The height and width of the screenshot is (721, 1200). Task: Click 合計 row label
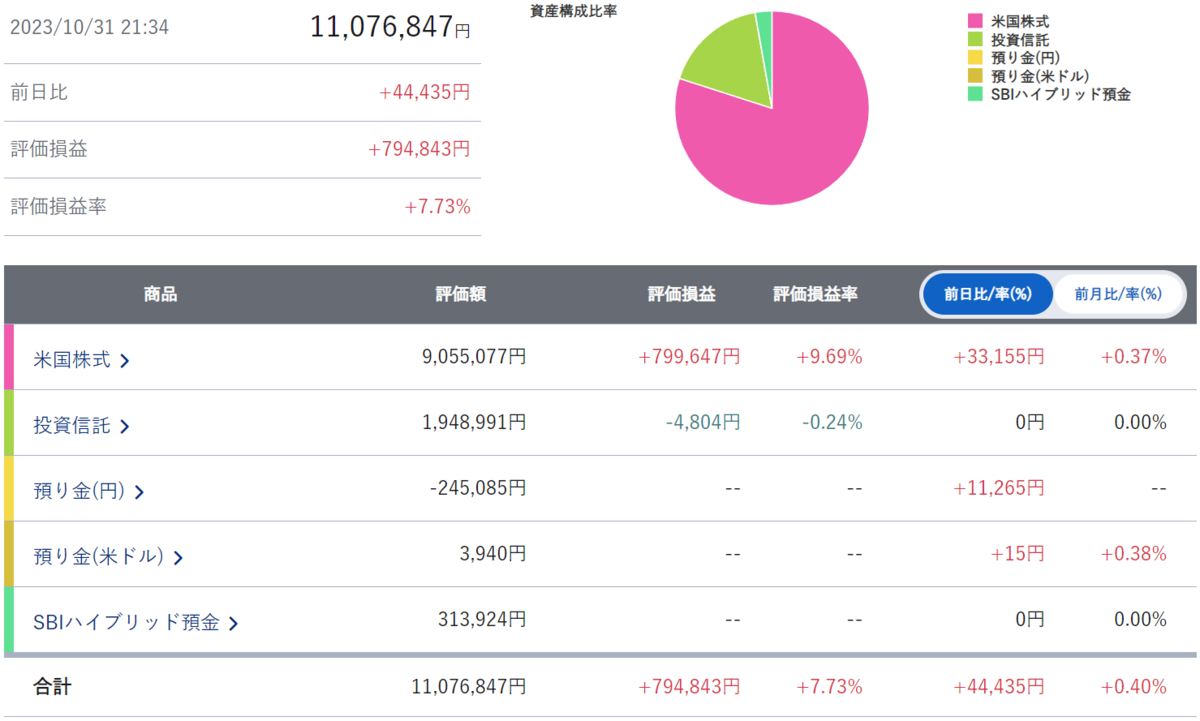pyautogui.click(x=53, y=687)
